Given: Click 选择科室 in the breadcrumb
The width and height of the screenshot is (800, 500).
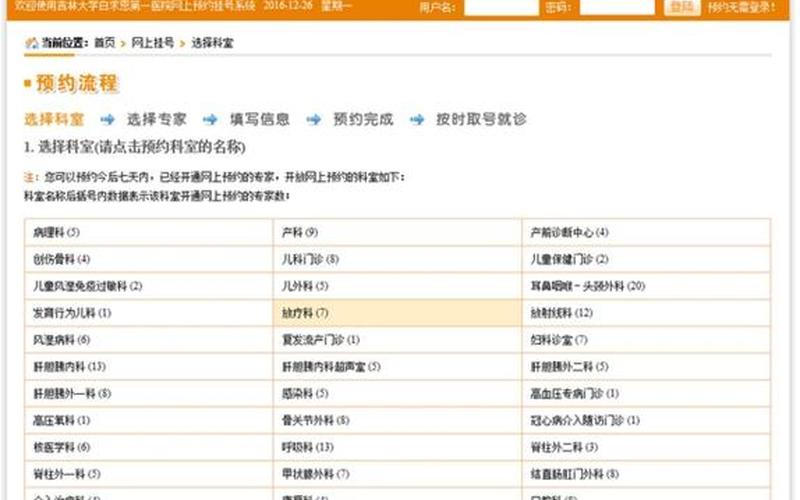Looking at the screenshot, I should tap(212, 43).
